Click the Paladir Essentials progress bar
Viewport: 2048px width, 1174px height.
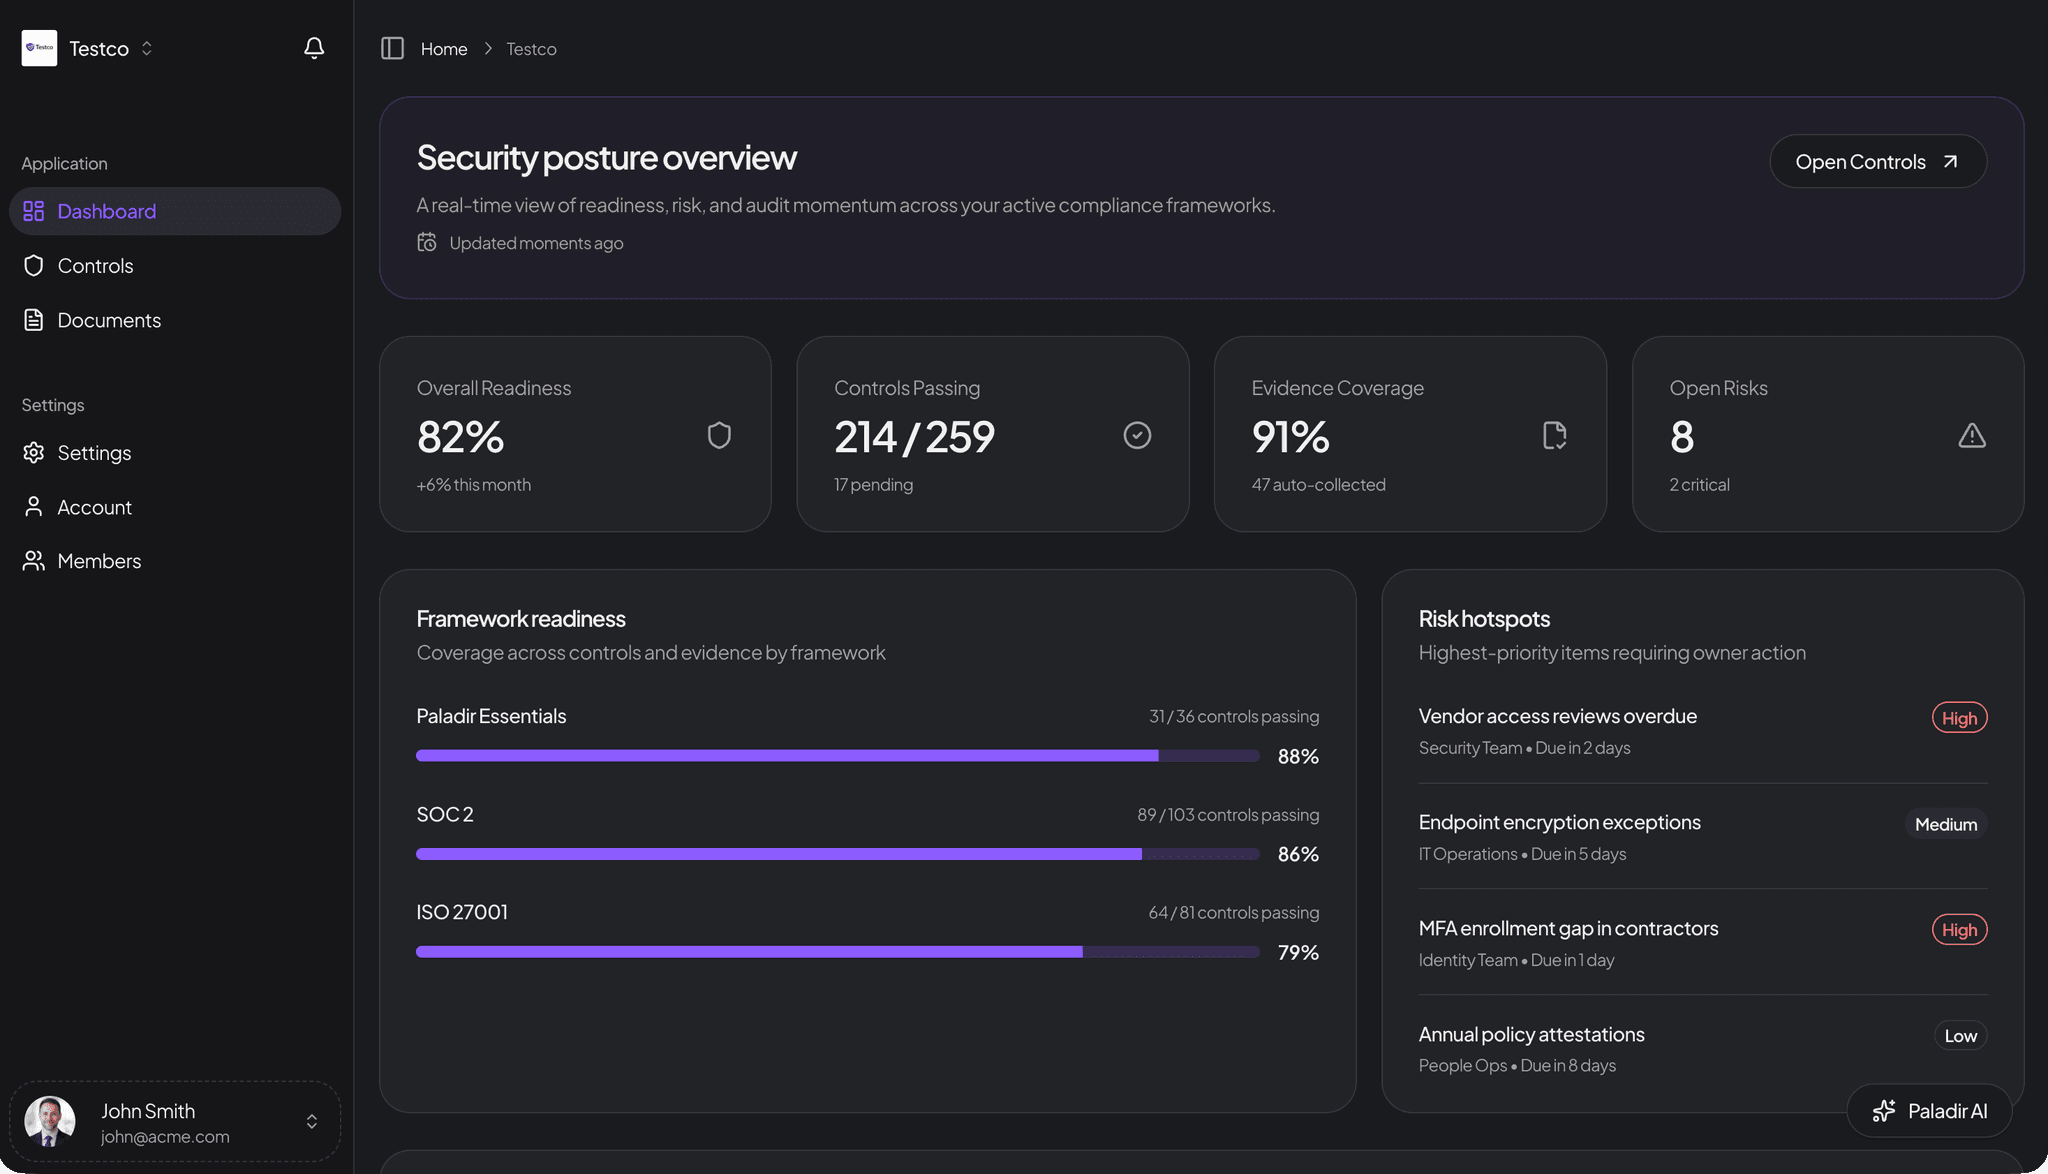(x=838, y=756)
